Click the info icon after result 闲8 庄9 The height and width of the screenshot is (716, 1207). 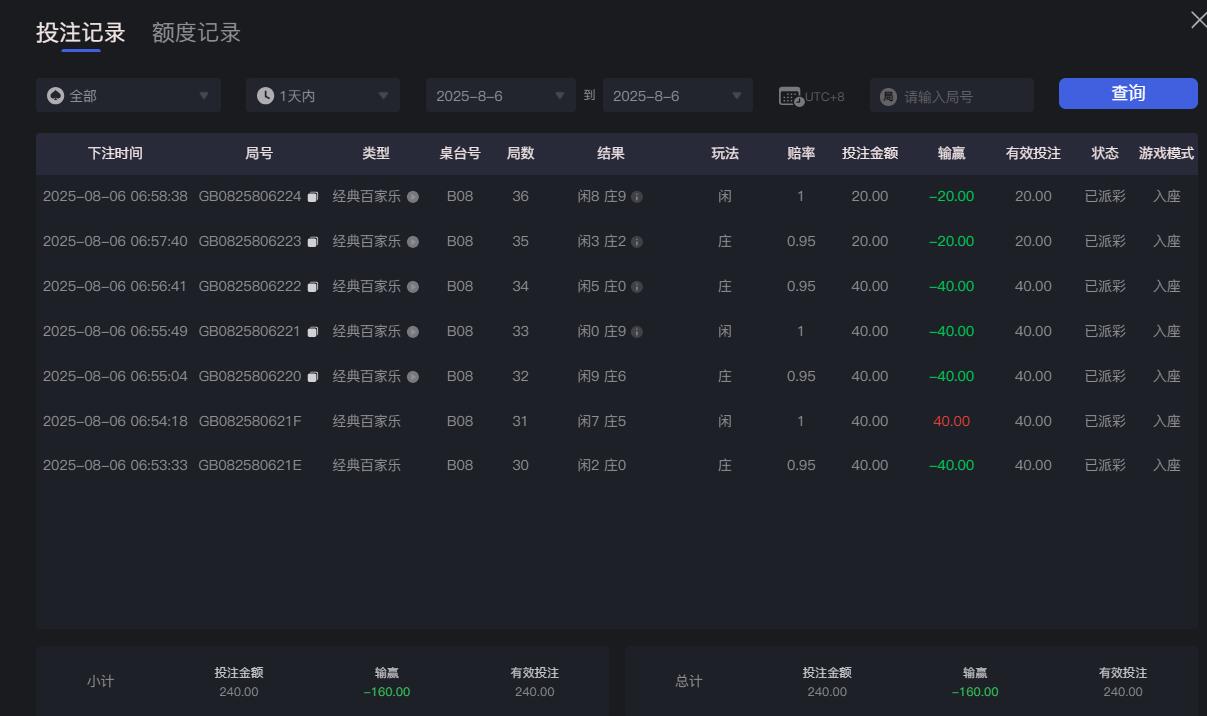tap(637, 196)
